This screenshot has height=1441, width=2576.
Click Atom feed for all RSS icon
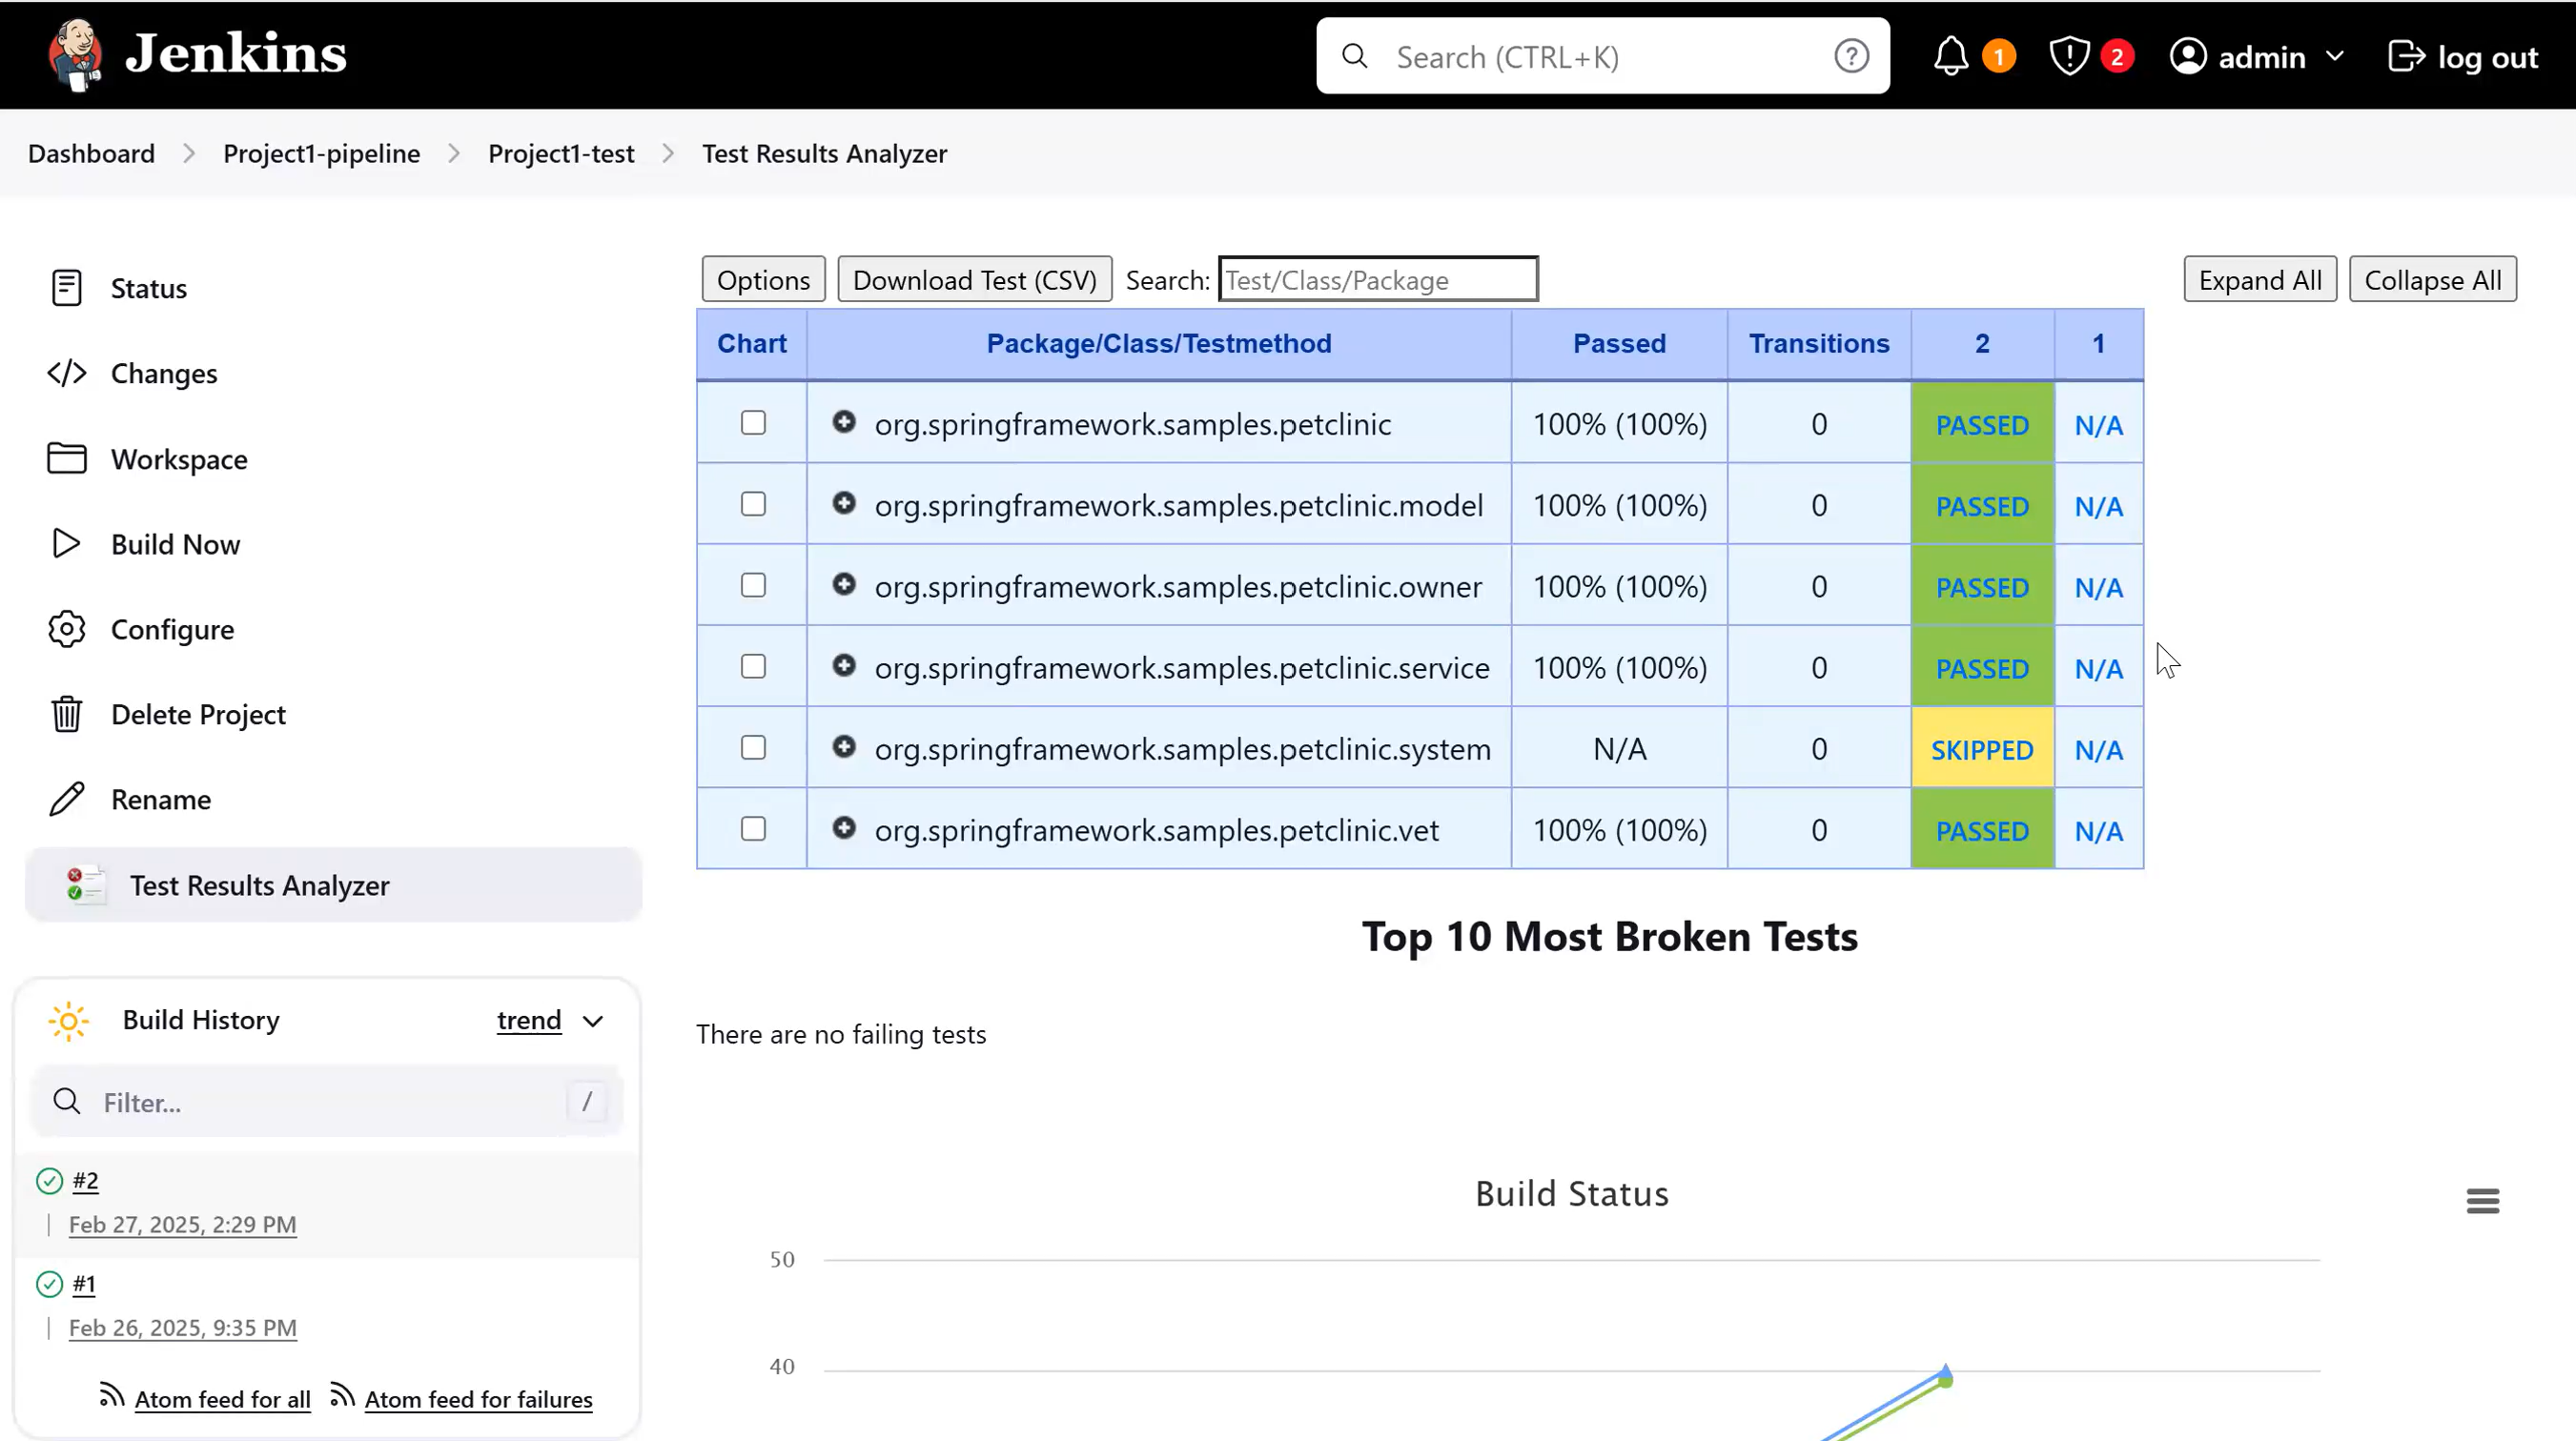coord(111,1396)
